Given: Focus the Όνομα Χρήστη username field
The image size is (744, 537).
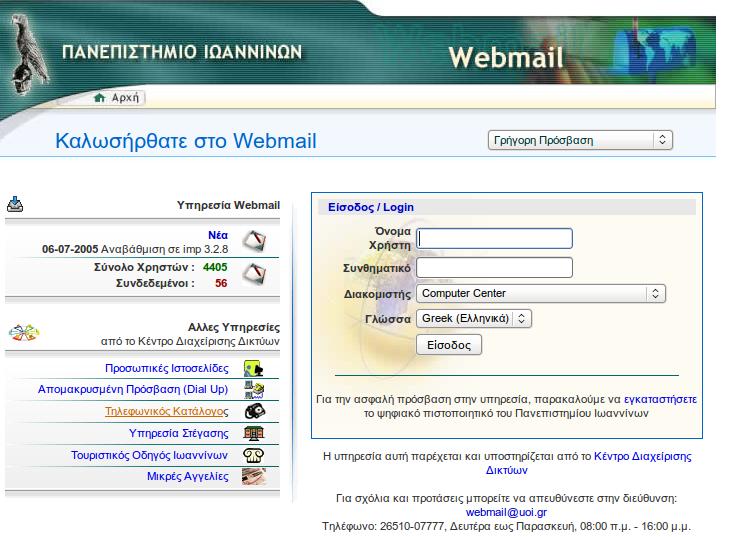Looking at the screenshot, I should [494, 239].
